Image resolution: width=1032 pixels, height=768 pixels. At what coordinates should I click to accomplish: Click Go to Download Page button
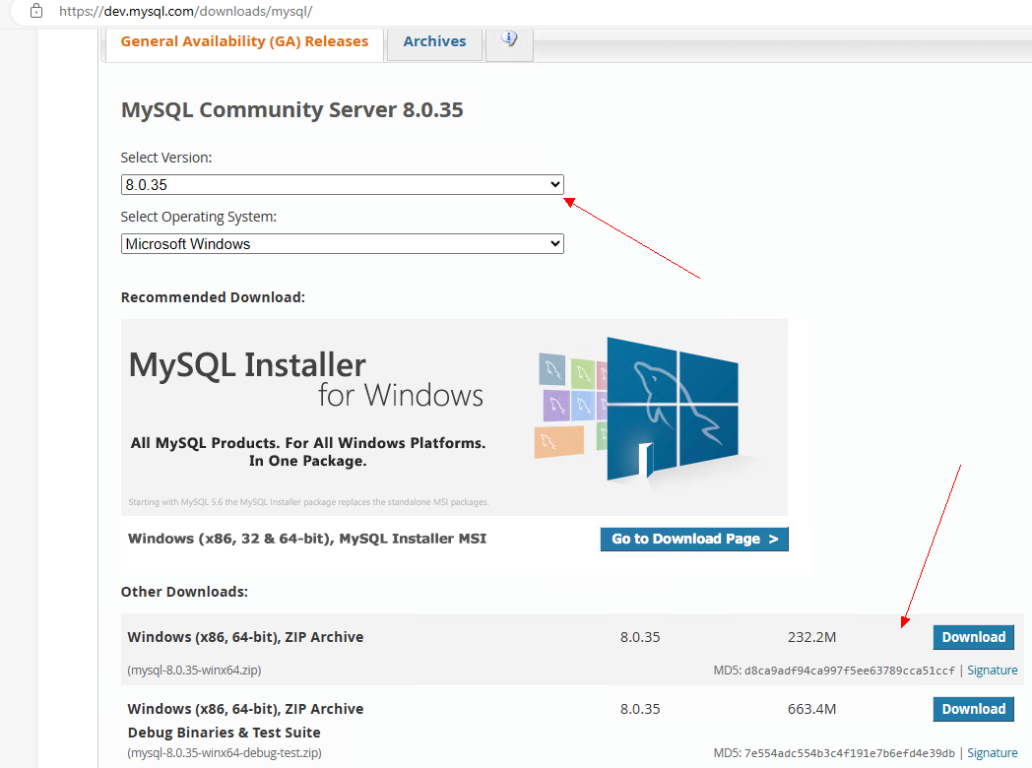pyautogui.click(x=694, y=539)
